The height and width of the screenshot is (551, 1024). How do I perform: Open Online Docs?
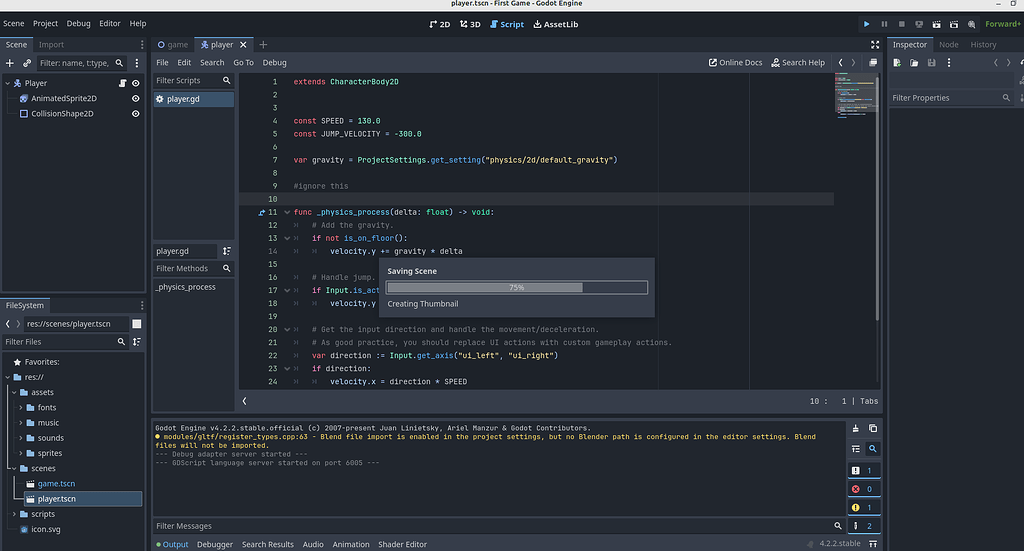[735, 63]
